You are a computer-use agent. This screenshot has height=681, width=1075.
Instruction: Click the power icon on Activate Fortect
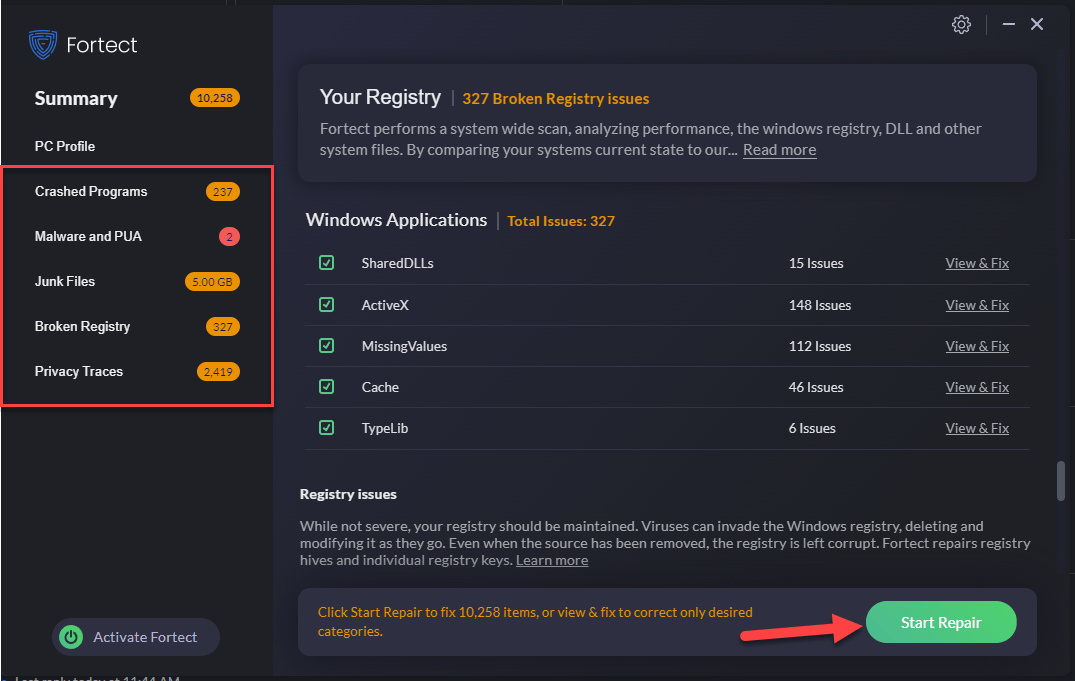click(x=71, y=637)
